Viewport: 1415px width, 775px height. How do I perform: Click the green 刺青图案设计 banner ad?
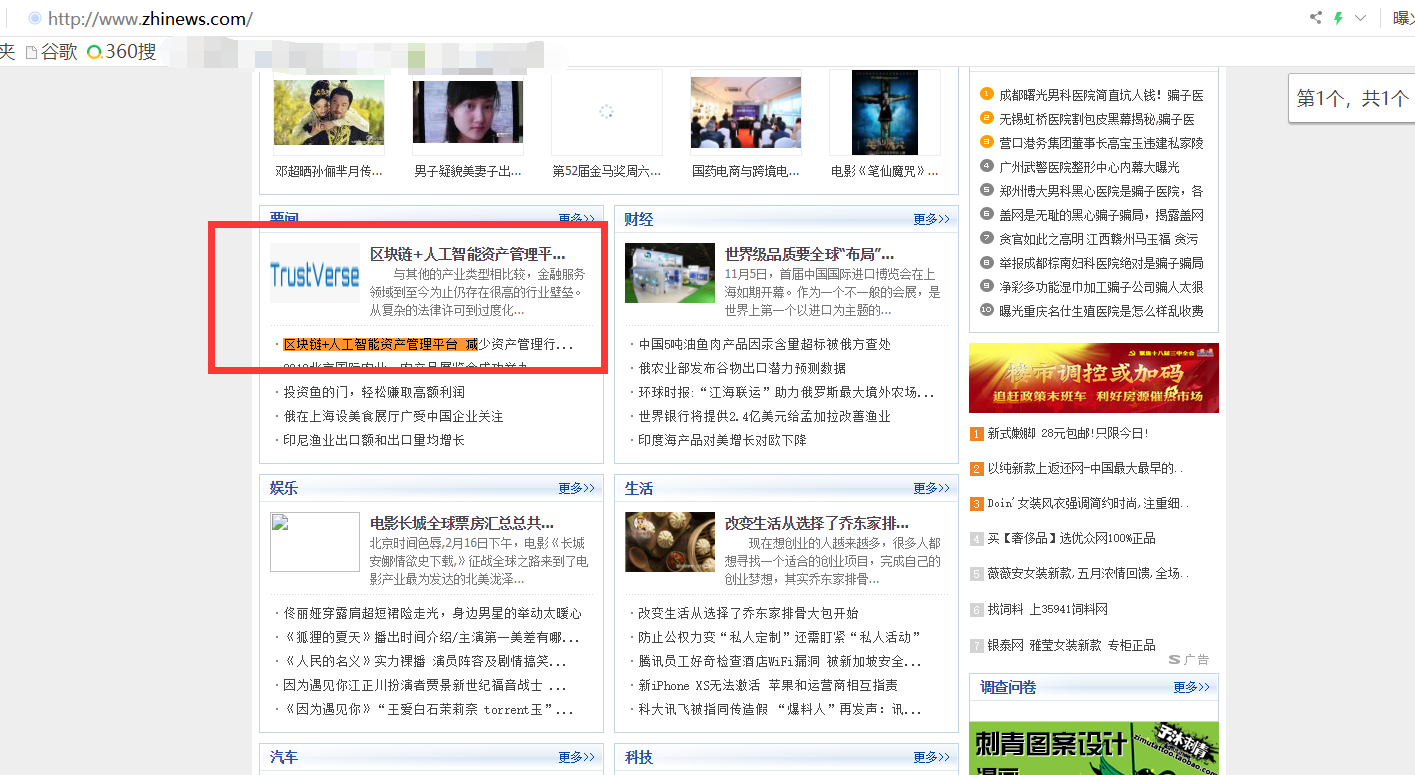[x=1094, y=748]
